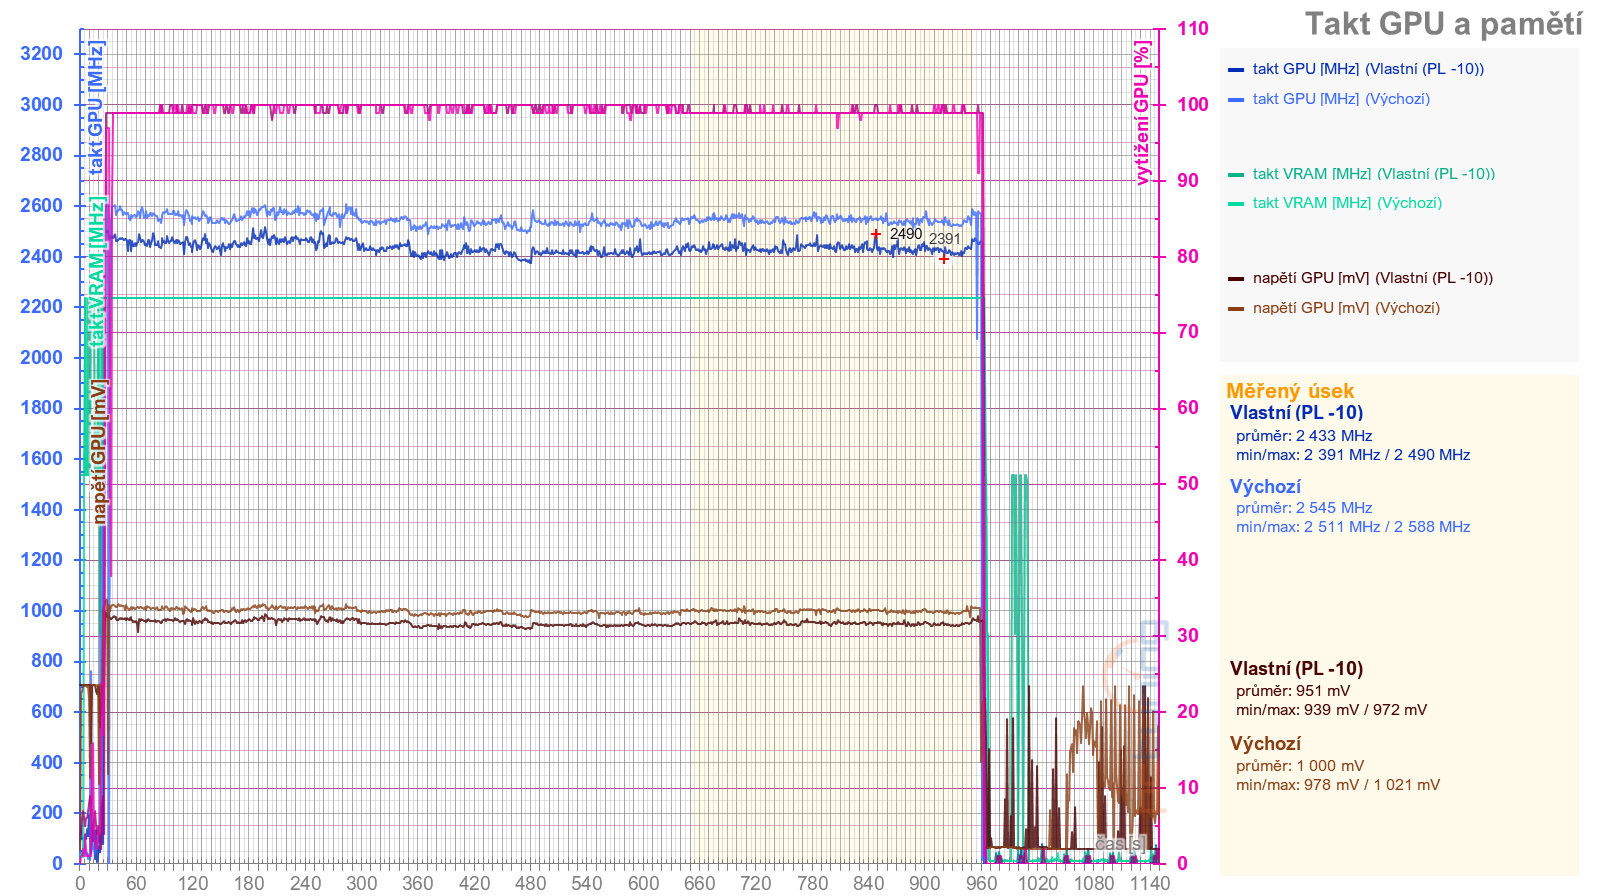
Task: Select legend entry 'takt GPU [MHz] (Výchozí)'
Action: click(1341, 99)
